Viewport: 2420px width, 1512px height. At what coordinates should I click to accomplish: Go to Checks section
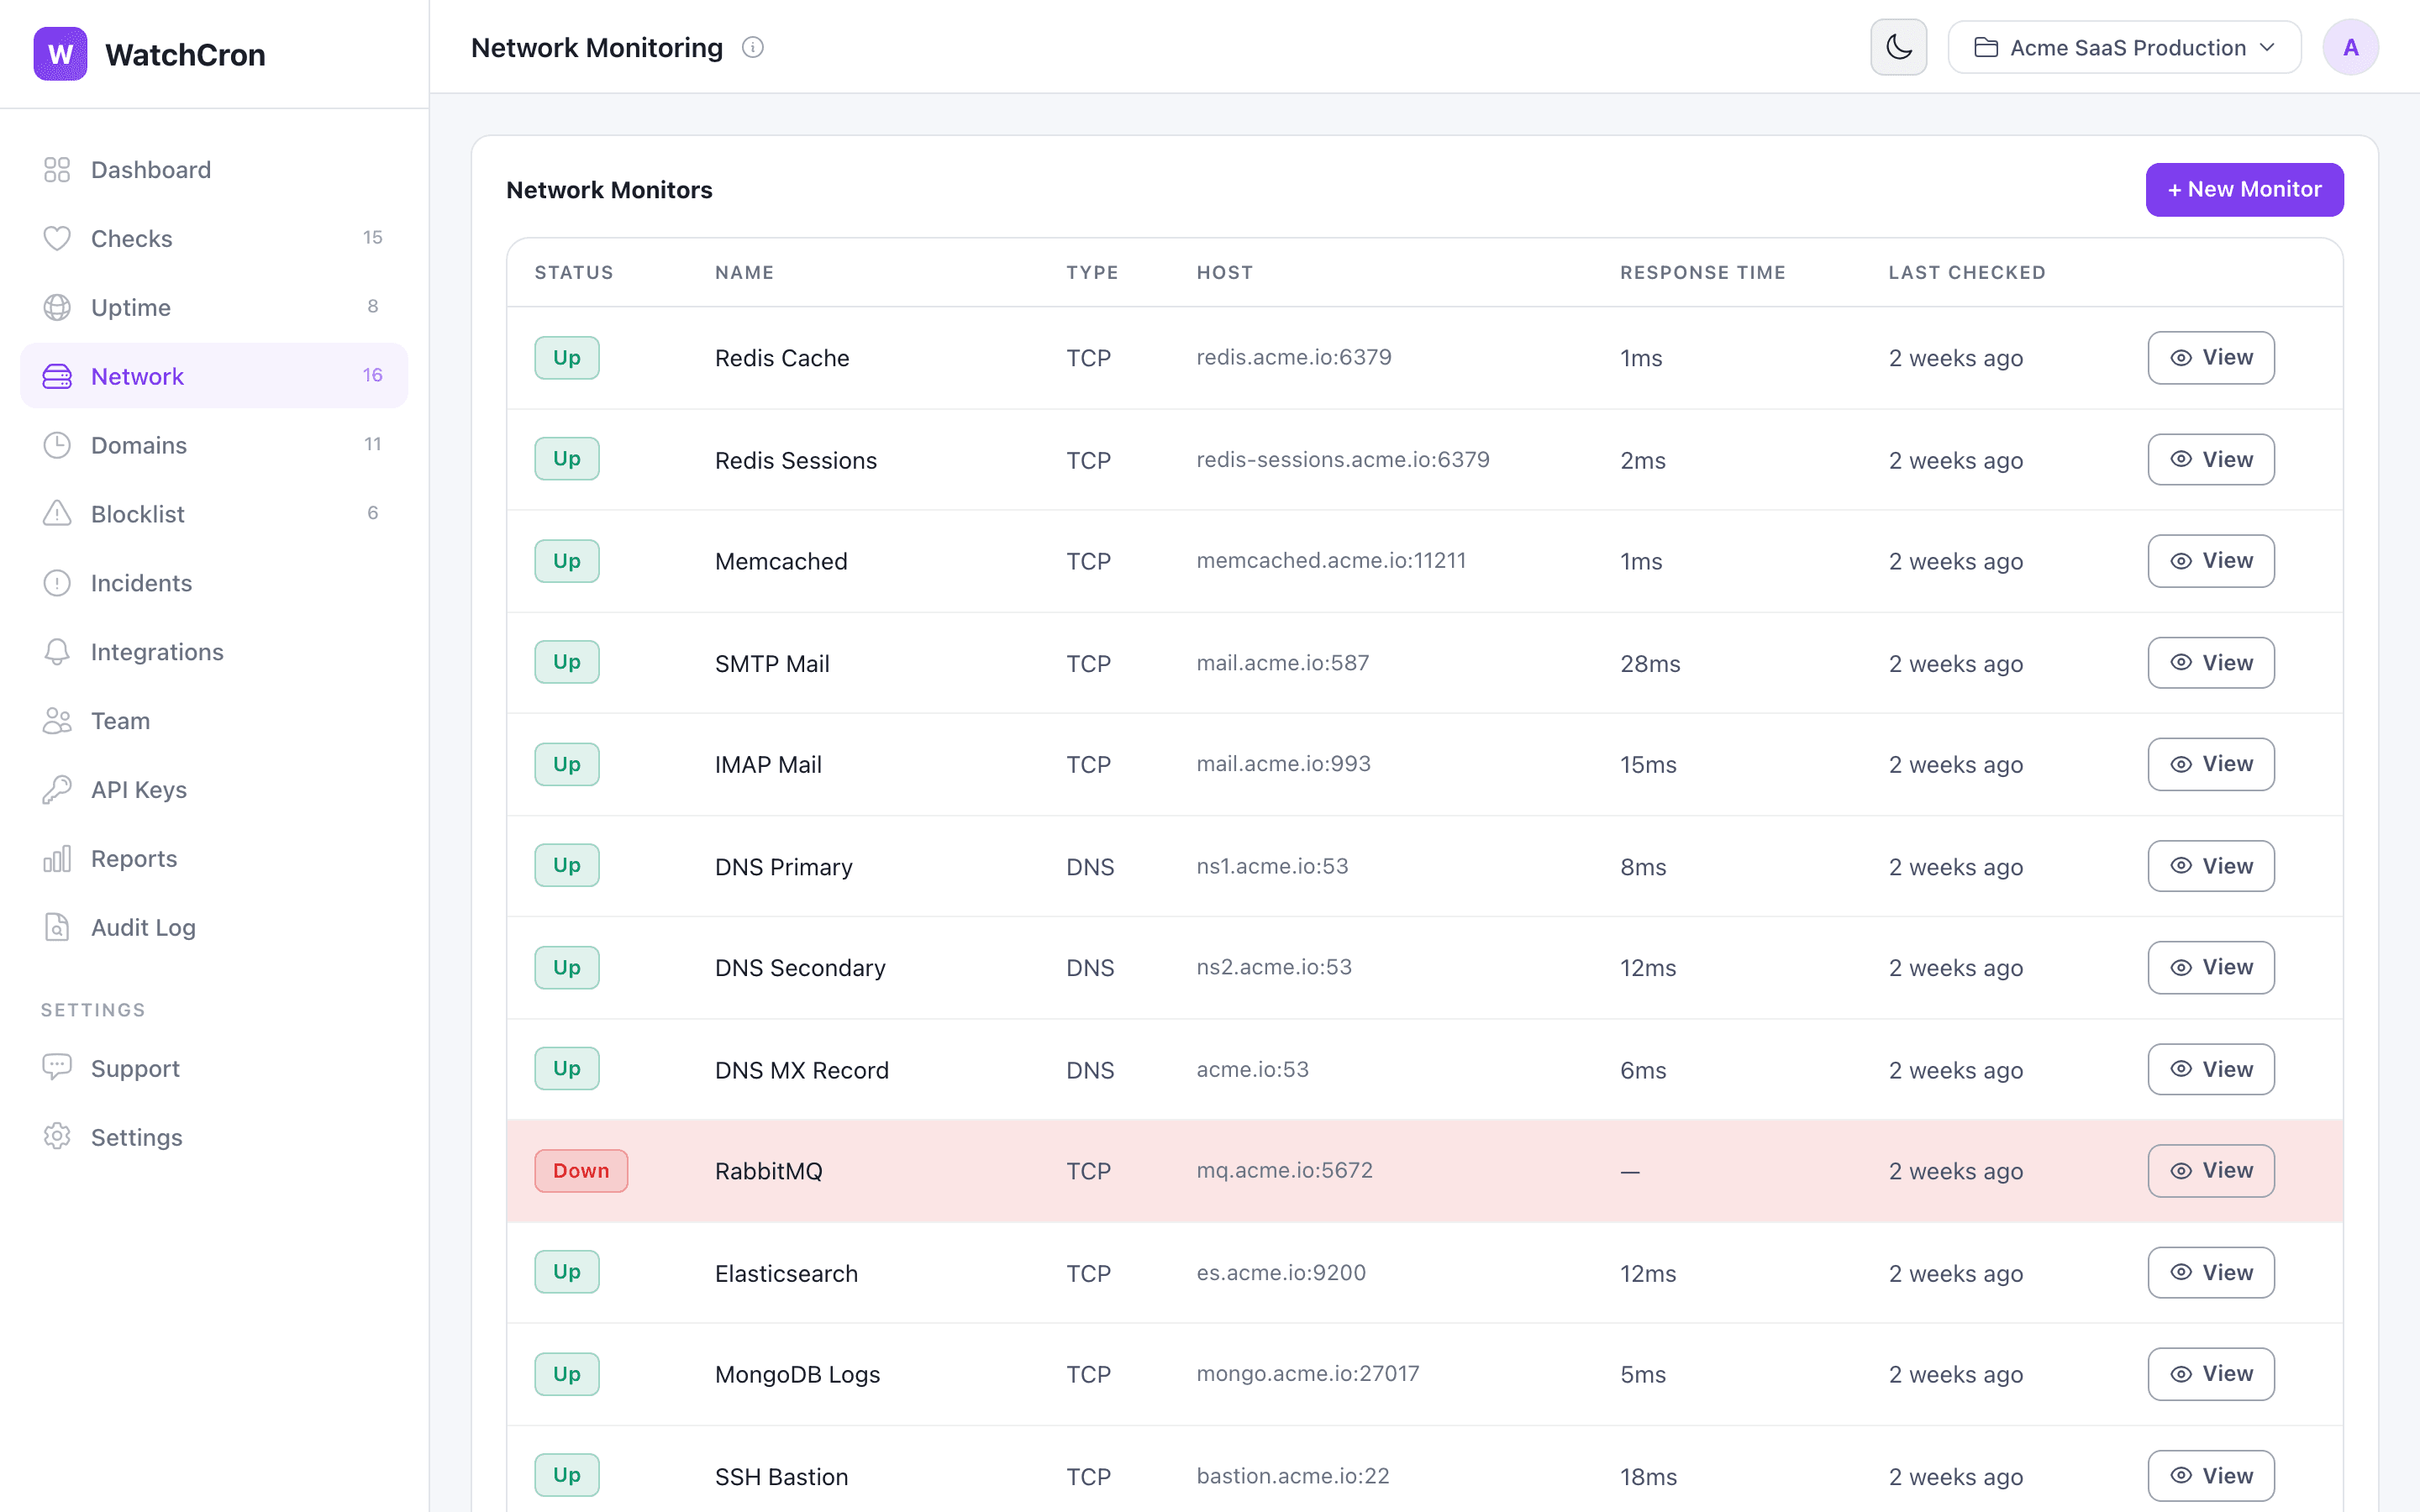coord(214,238)
